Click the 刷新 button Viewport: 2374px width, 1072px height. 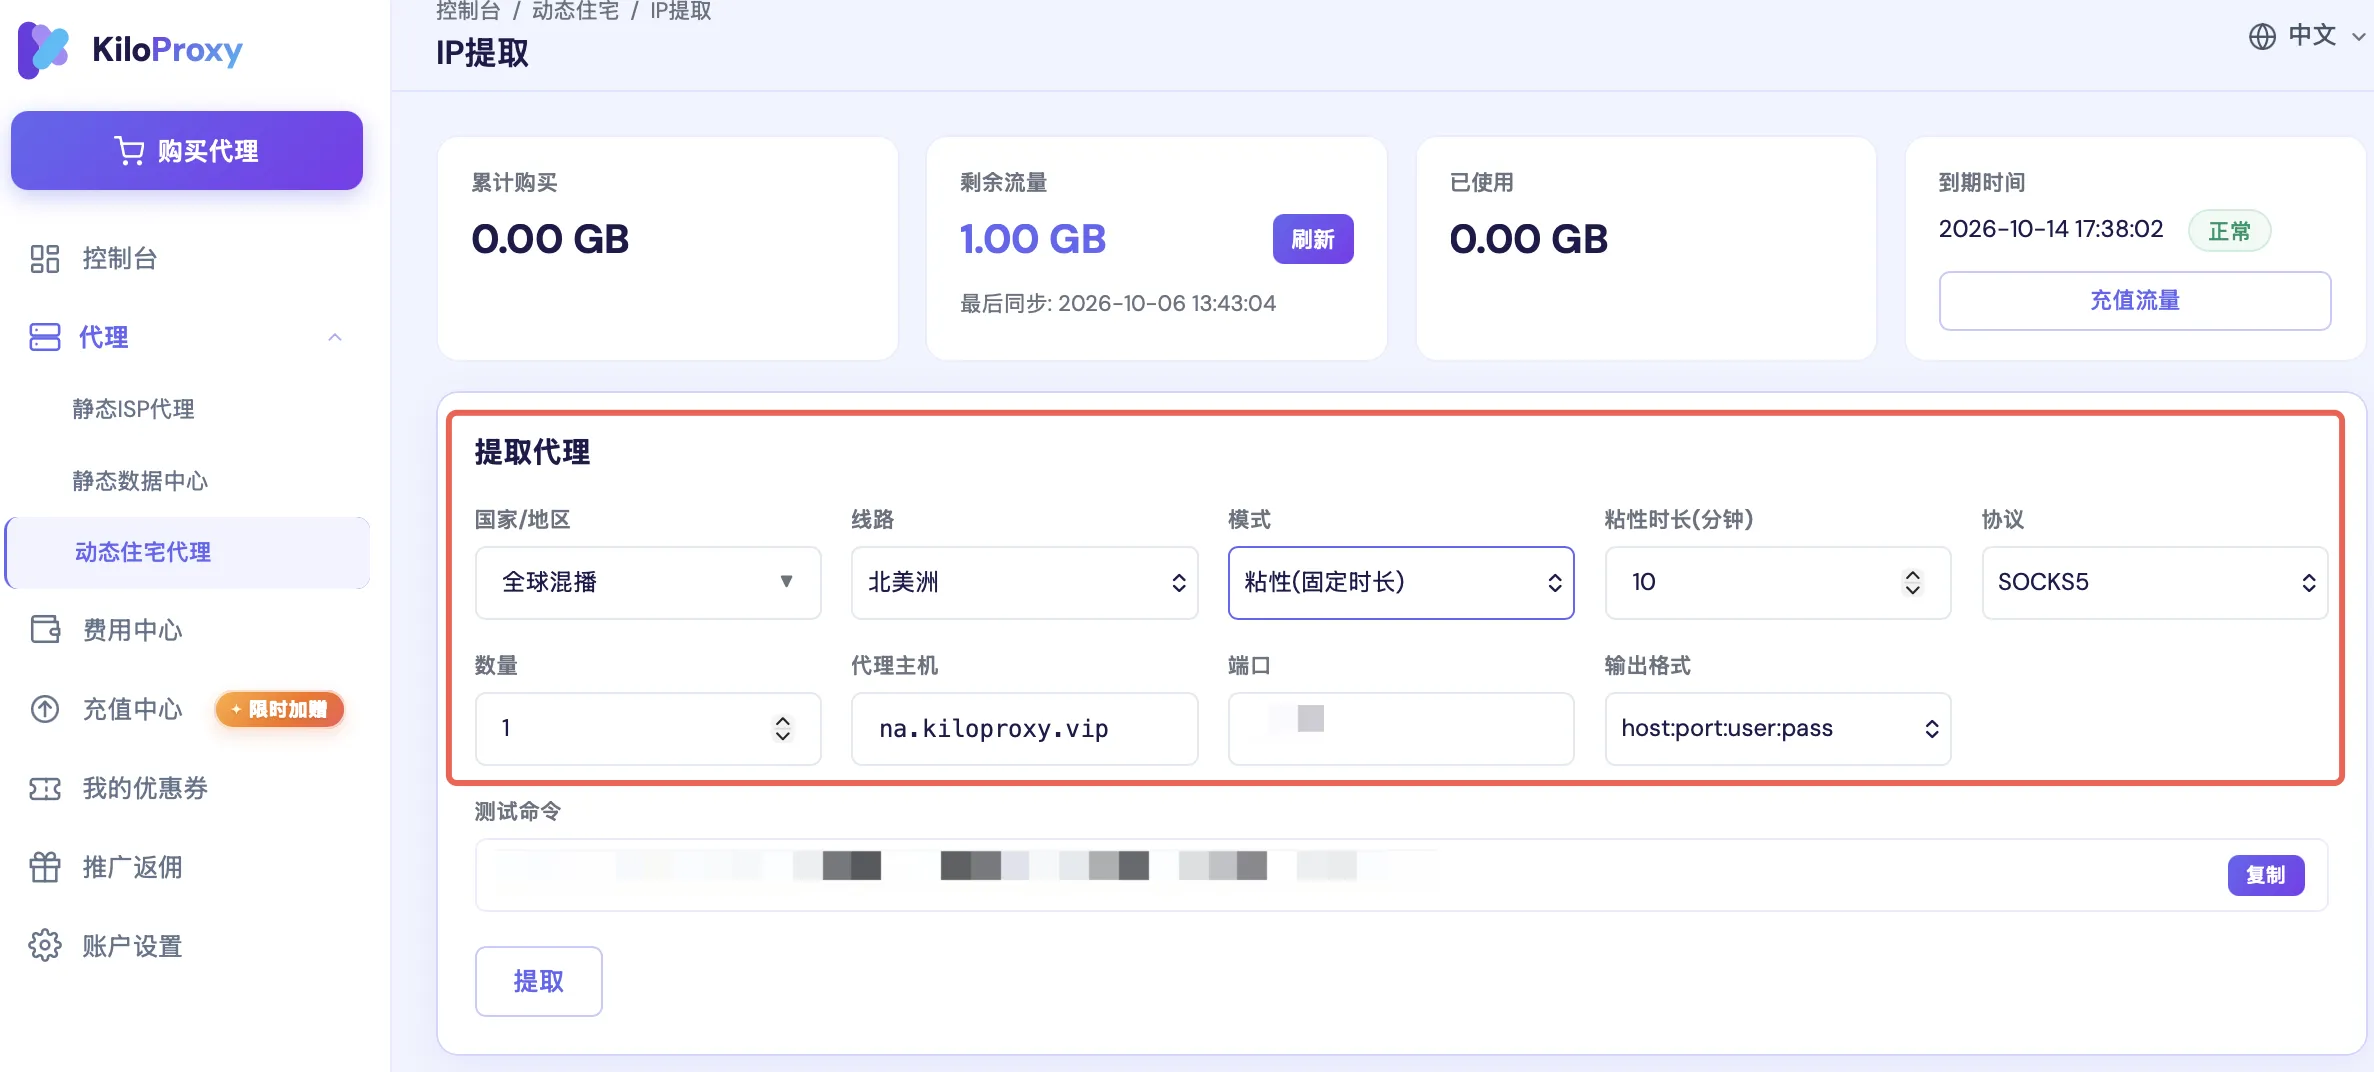pos(1313,239)
